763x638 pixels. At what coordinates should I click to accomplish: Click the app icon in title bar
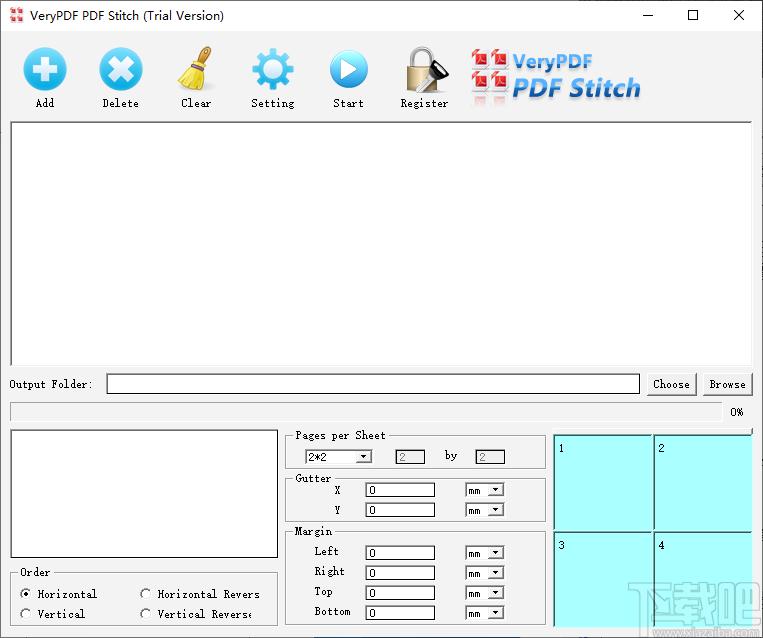(16, 15)
